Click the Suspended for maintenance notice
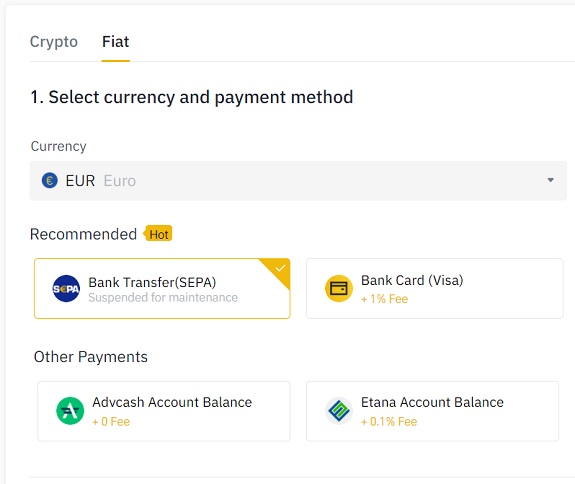Viewport: 575px width, 484px height. click(163, 297)
